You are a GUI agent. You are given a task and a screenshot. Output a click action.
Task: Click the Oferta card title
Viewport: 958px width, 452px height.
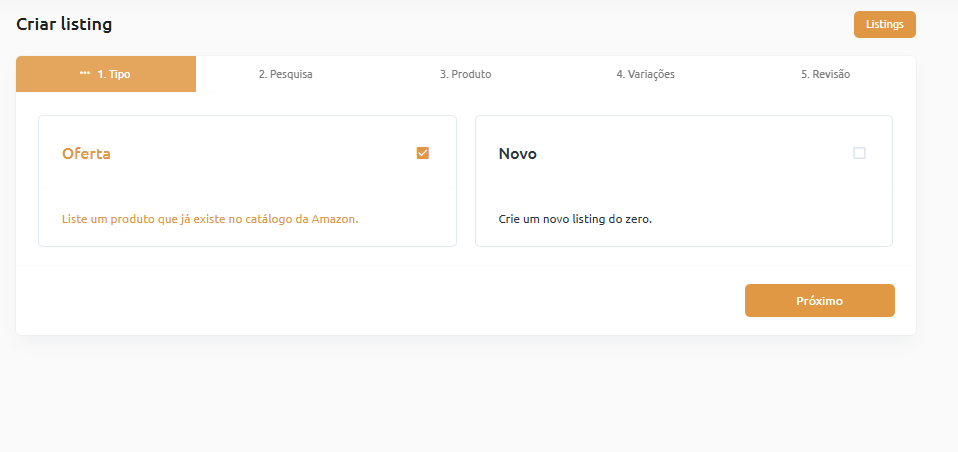pos(86,154)
